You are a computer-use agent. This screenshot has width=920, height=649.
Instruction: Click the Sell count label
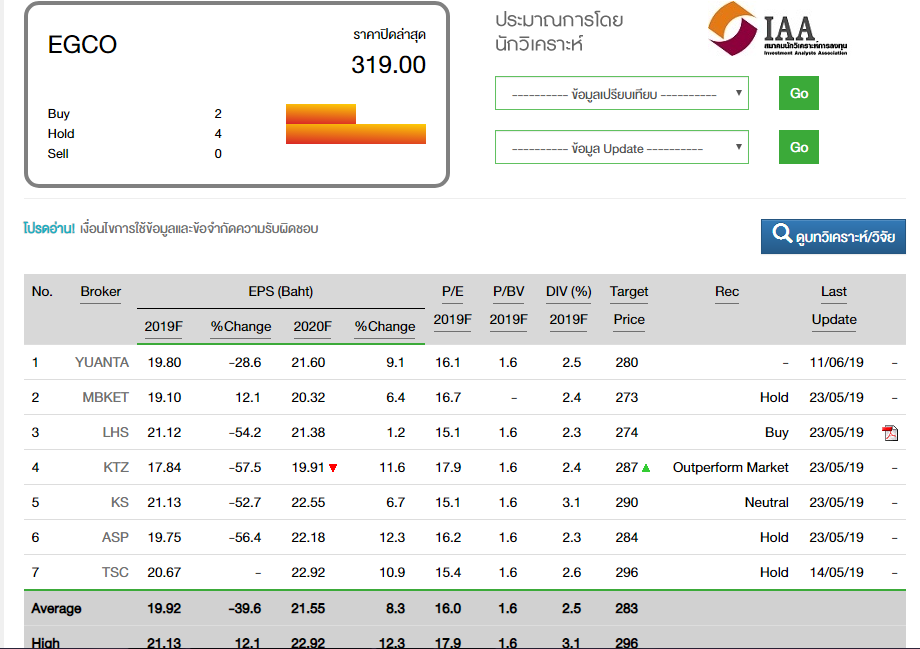(x=58, y=154)
